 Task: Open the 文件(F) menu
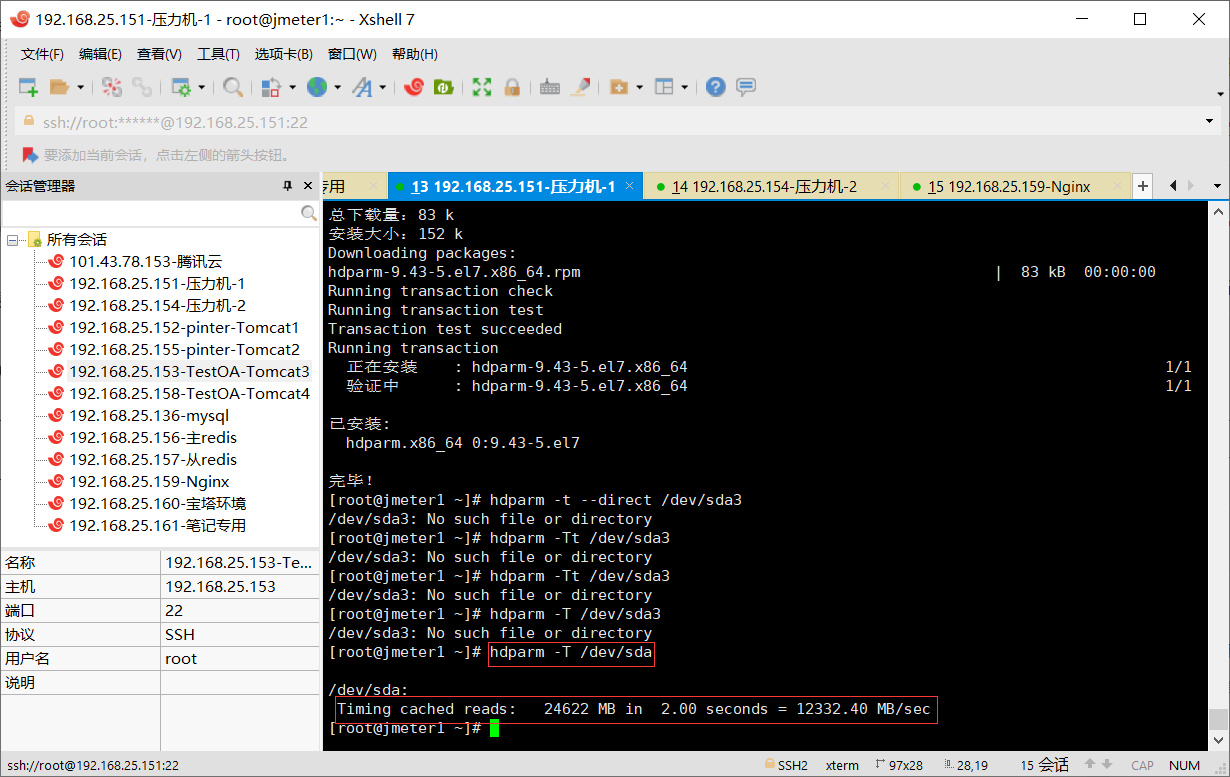pyautogui.click(x=43, y=54)
